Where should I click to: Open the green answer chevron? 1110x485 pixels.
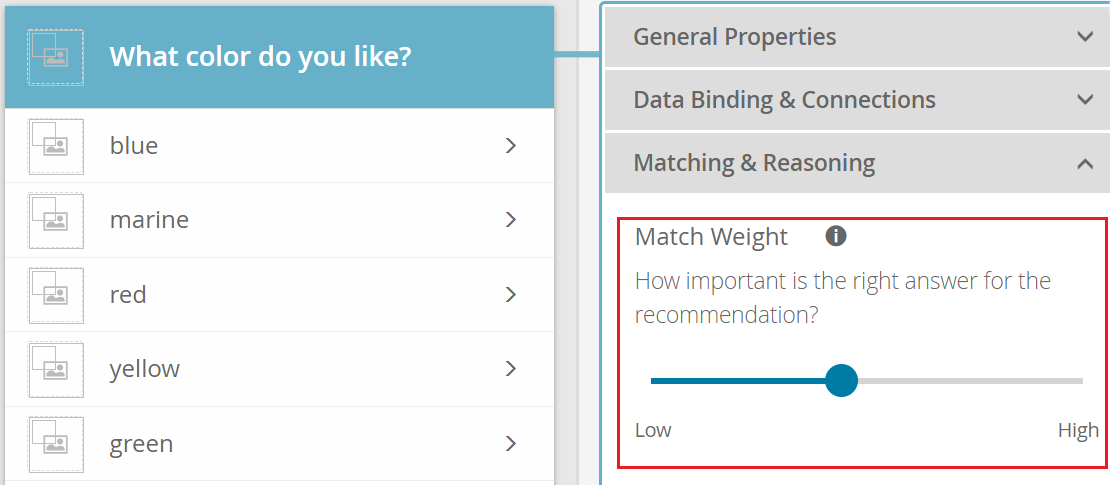pyautogui.click(x=511, y=444)
